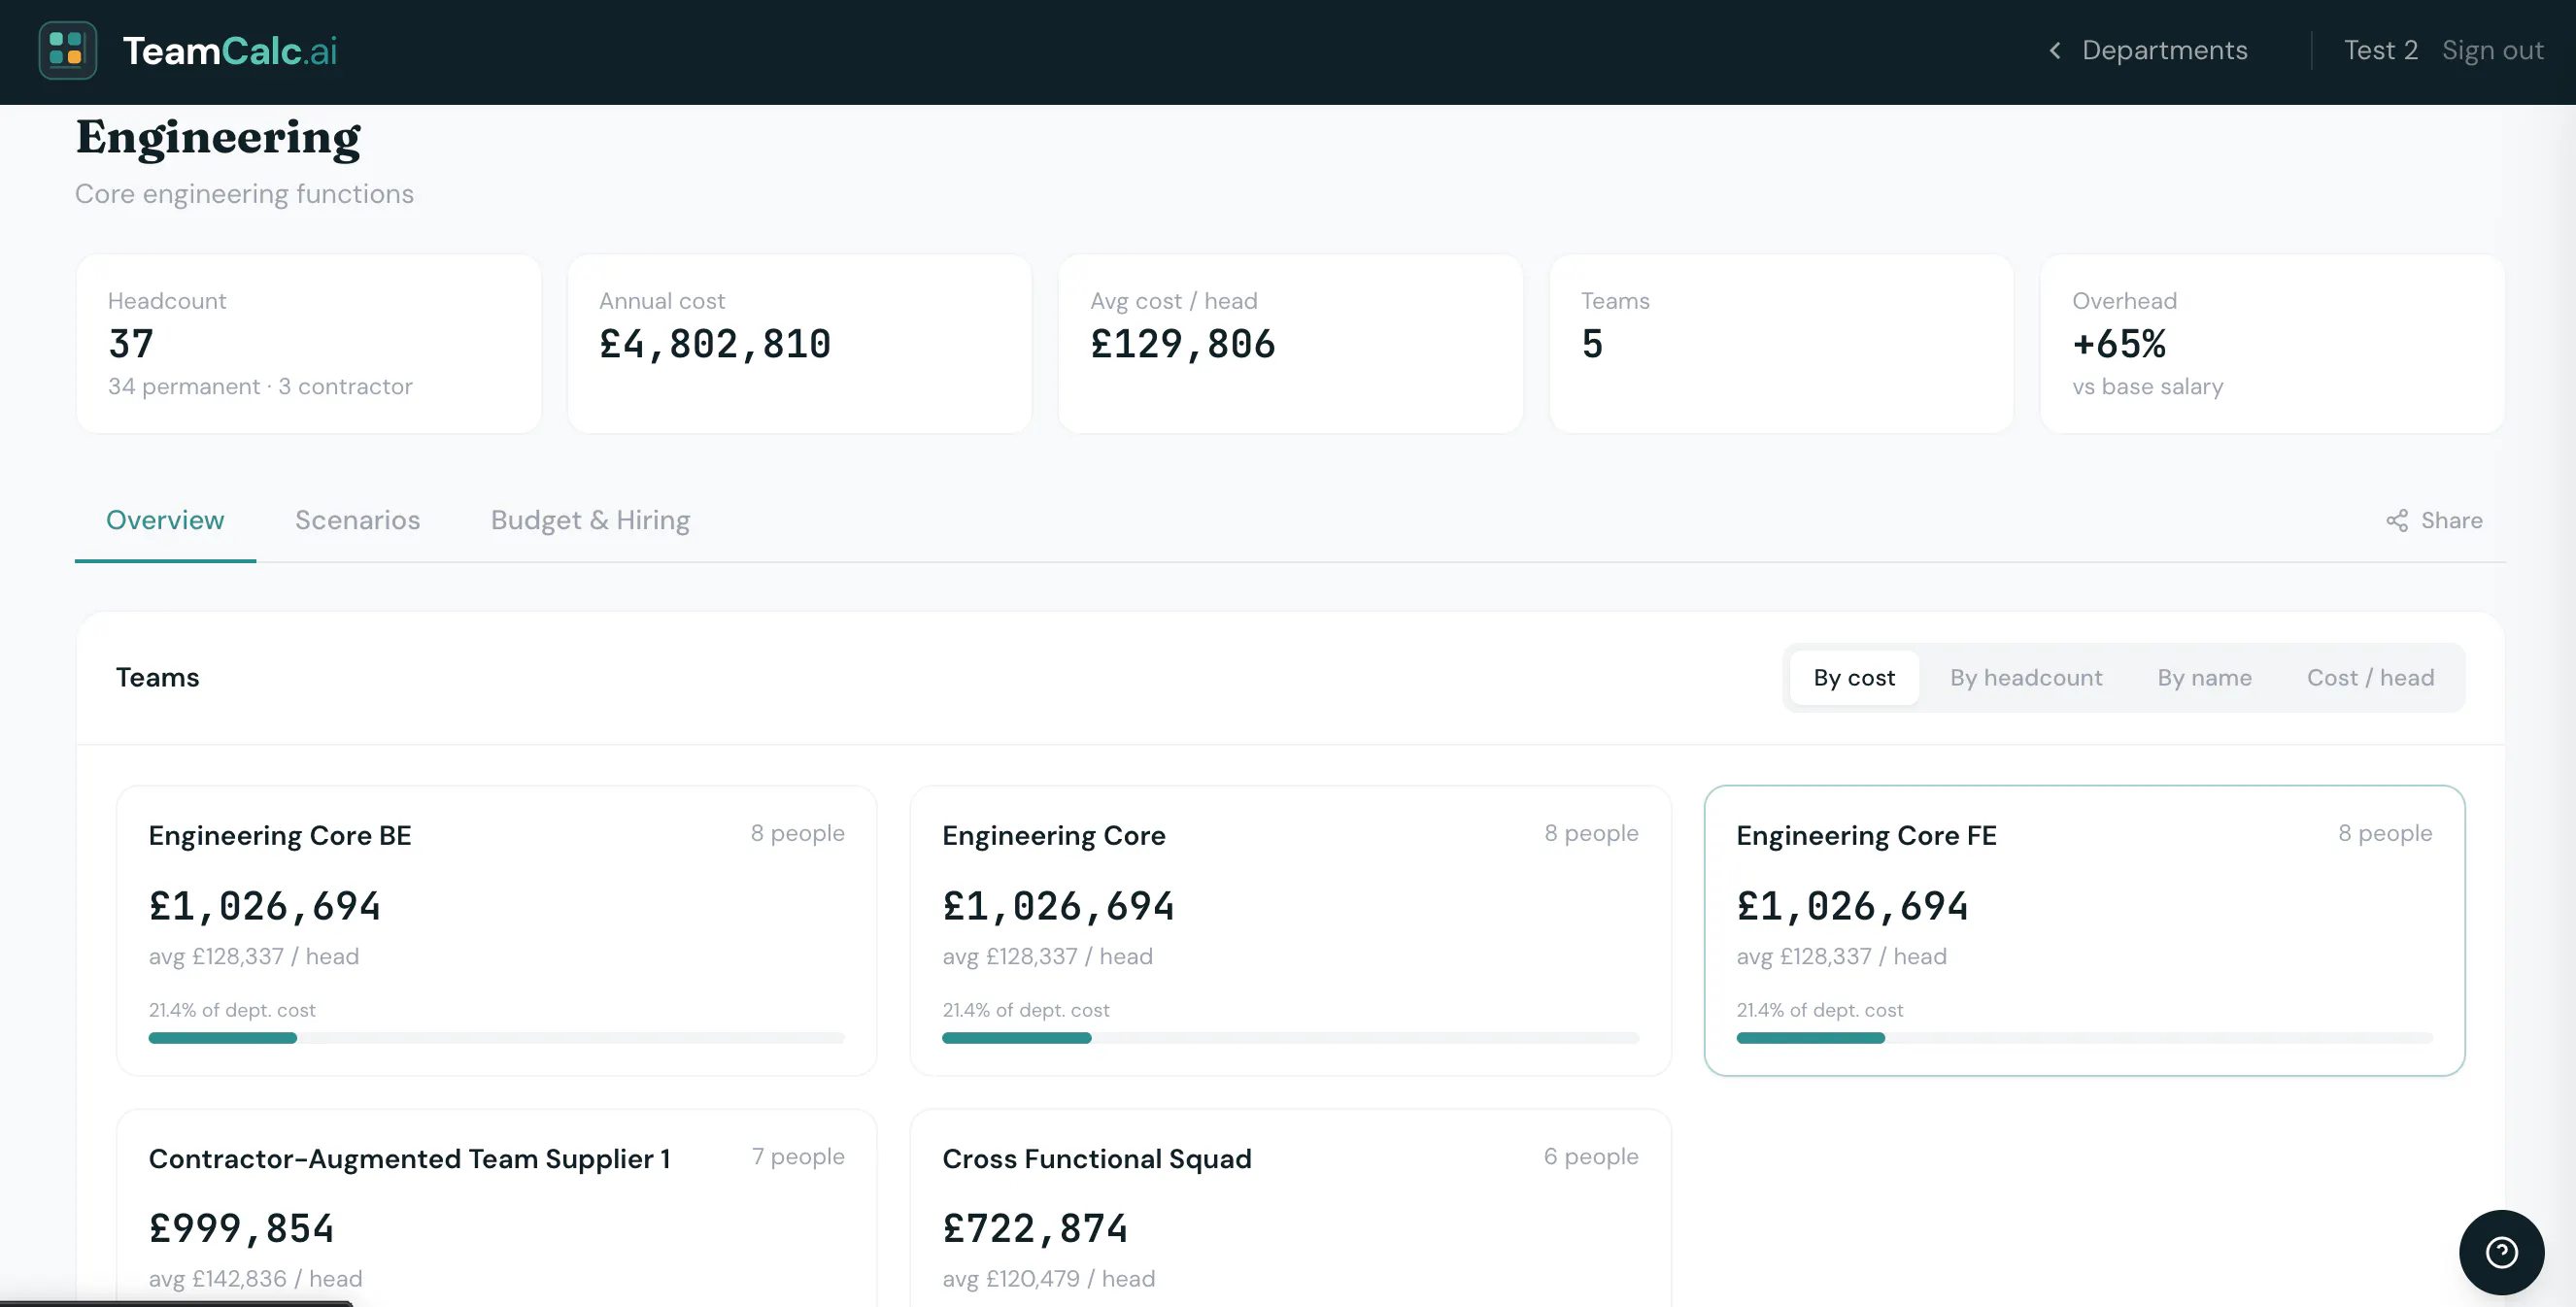The height and width of the screenshot is (1307, 2576).
Task: Click 'avg £120,479 / head' text
Action: [1048, 1279]
